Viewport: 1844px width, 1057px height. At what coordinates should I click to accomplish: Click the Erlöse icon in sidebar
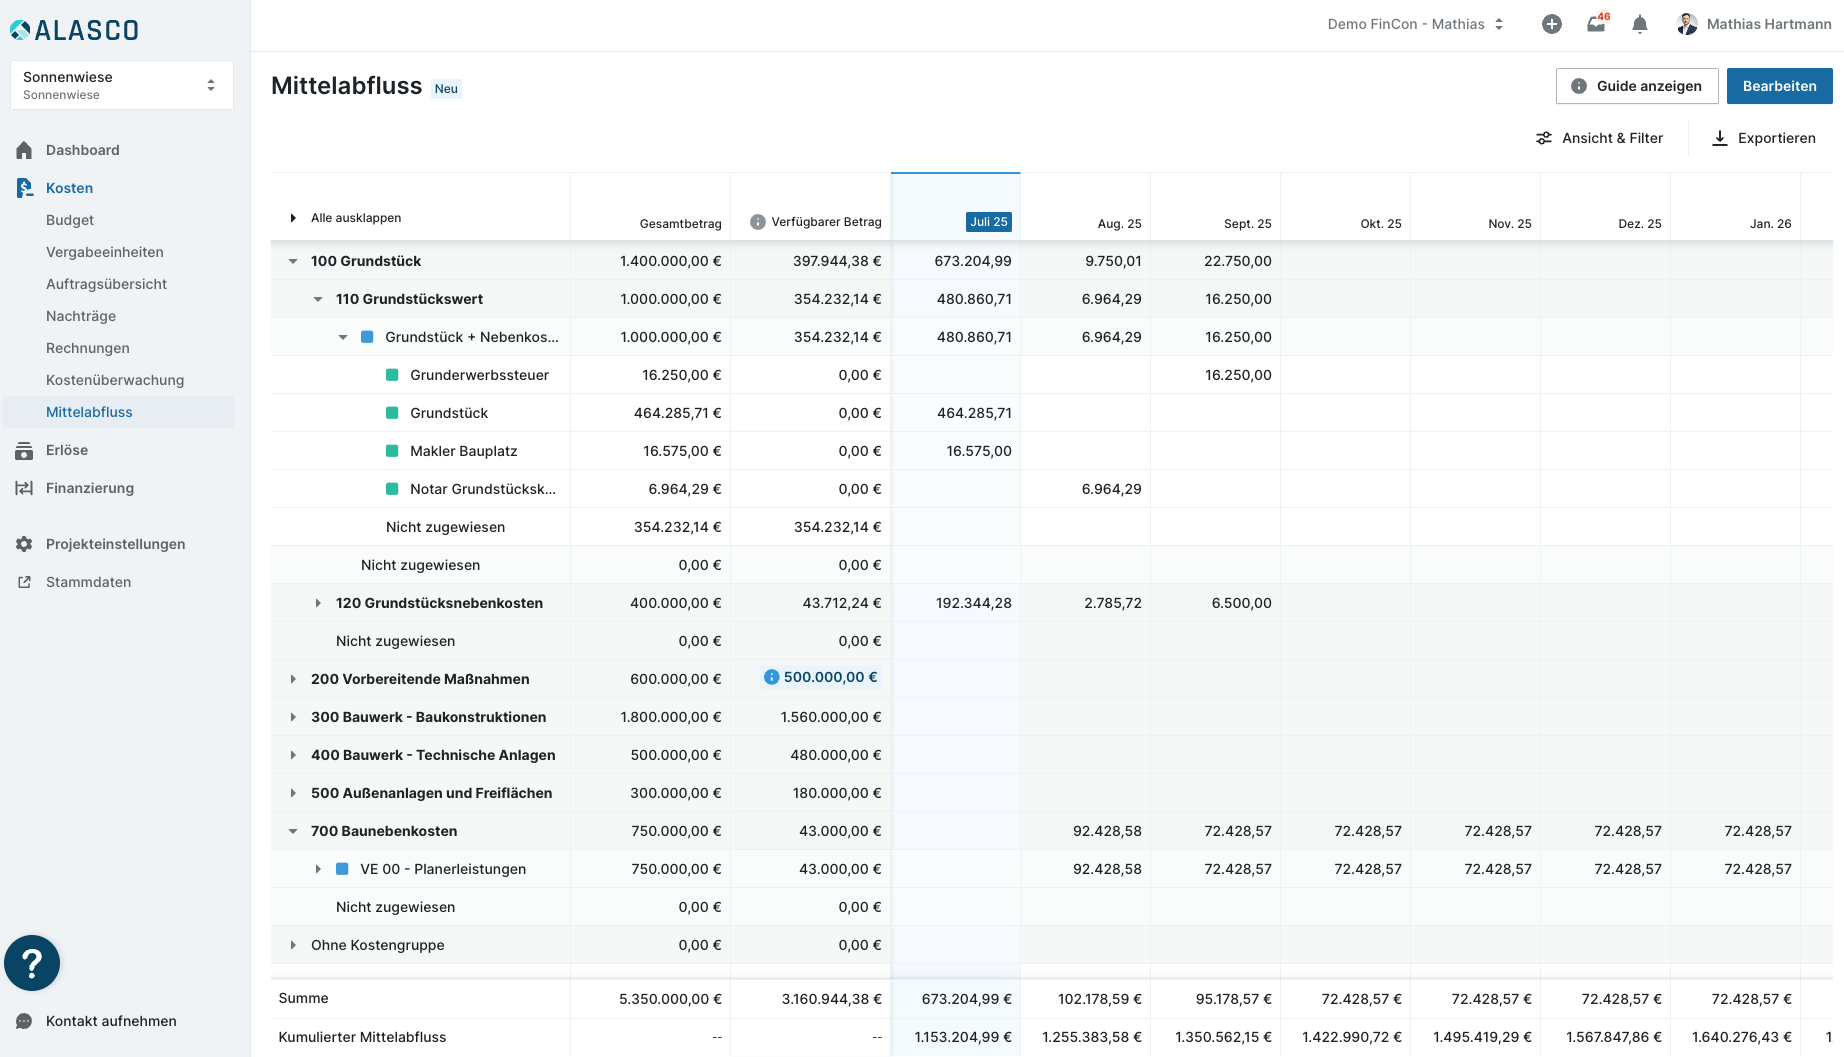24,451
